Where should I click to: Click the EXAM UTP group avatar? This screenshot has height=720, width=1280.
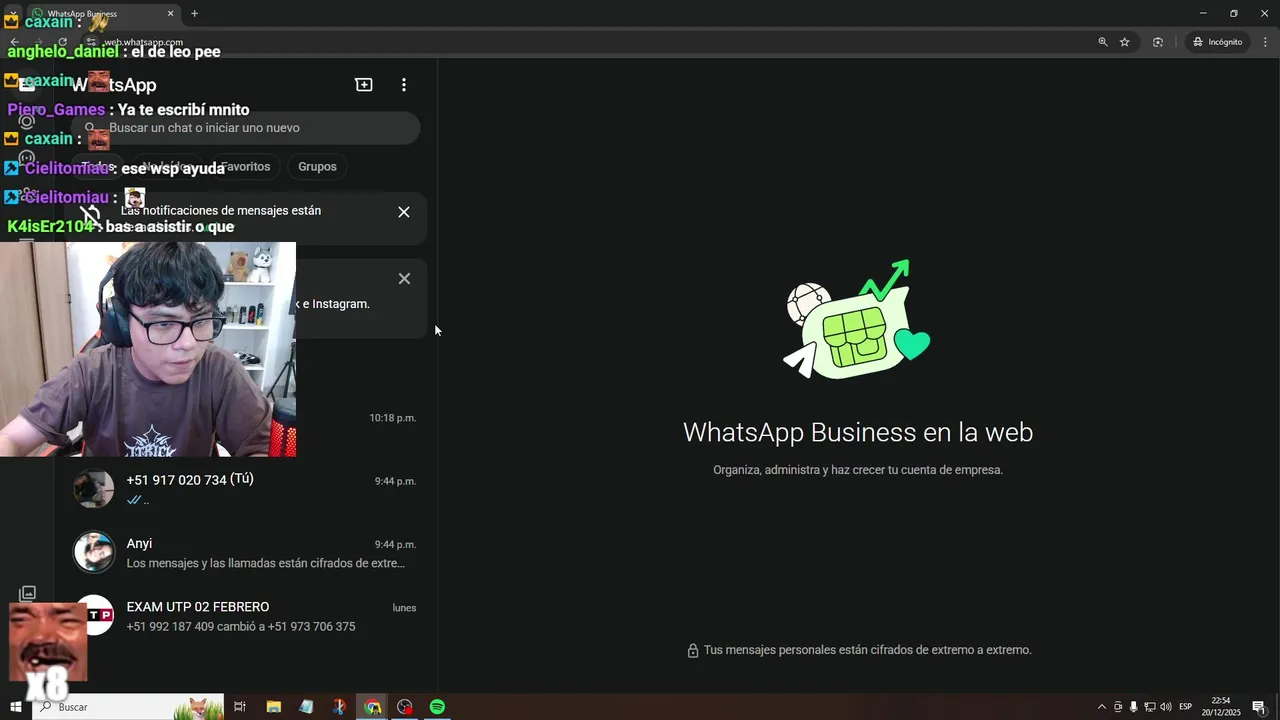(94, 615)
